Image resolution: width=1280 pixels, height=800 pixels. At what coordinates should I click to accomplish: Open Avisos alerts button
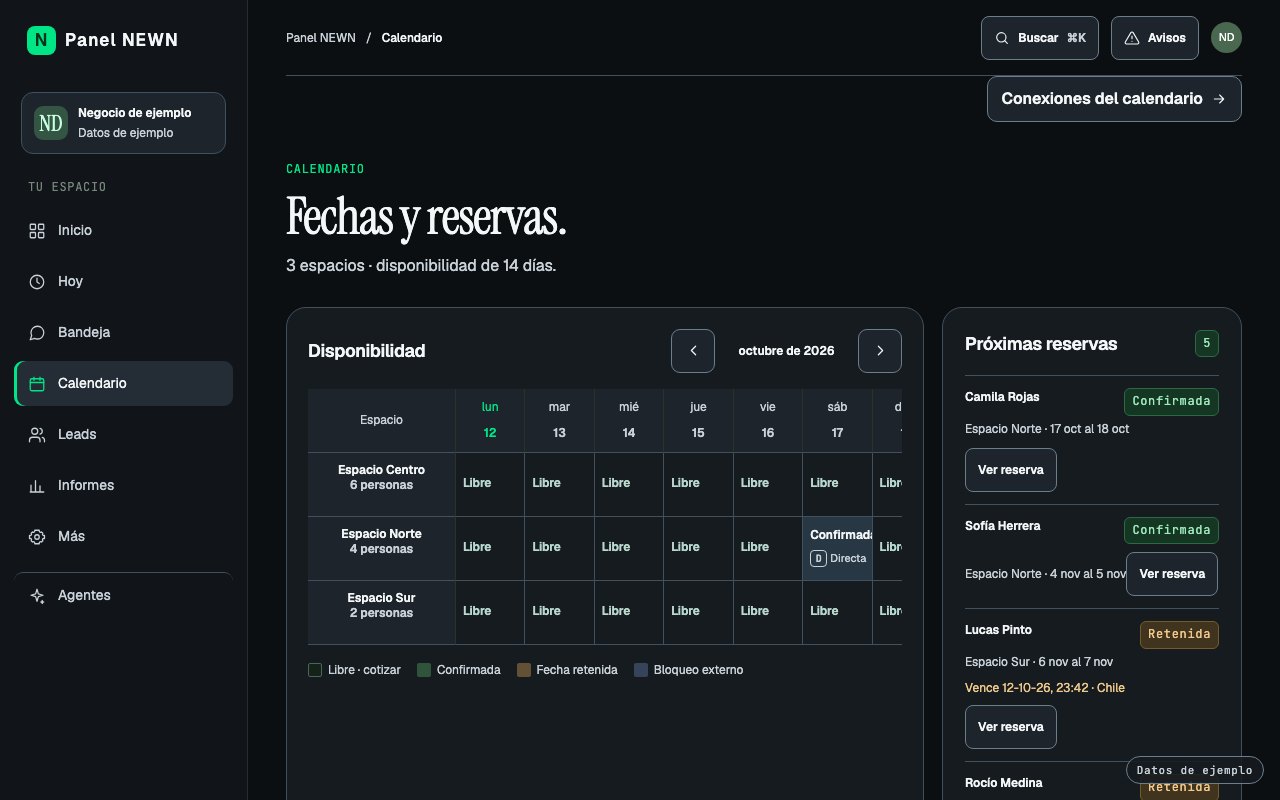[1155, 38]
